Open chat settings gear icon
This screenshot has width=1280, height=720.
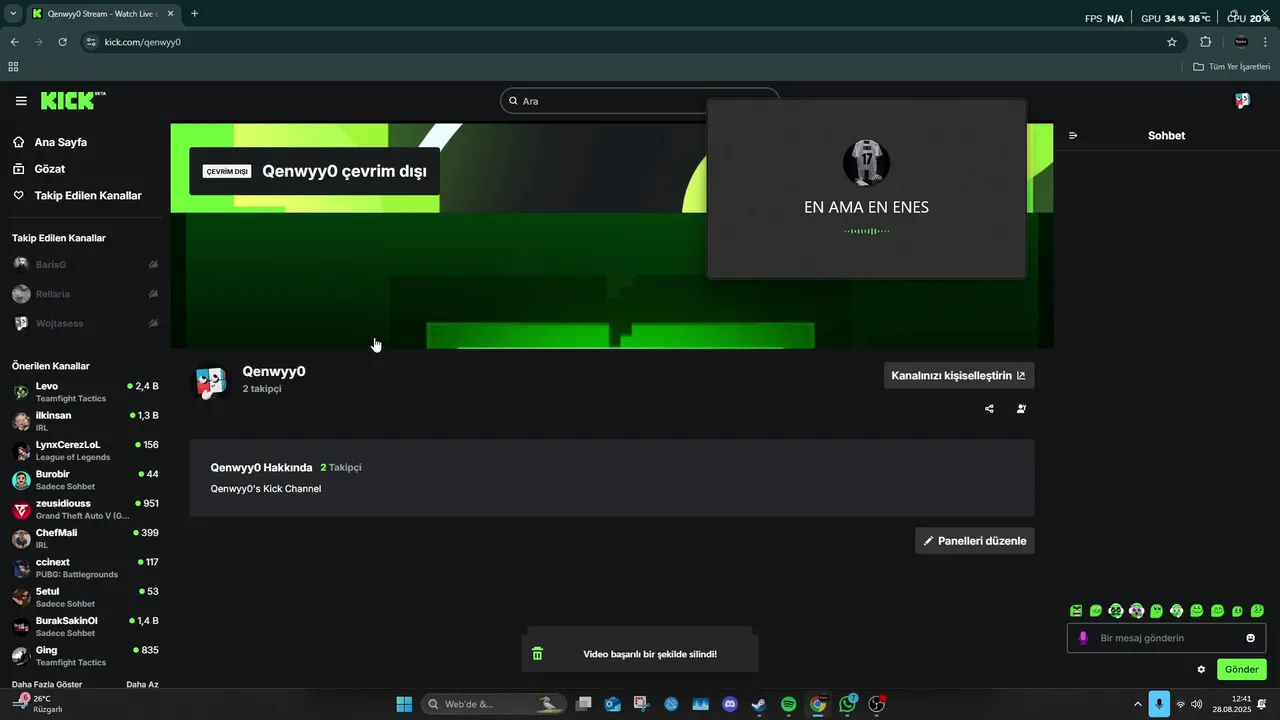pos(1201,669)
